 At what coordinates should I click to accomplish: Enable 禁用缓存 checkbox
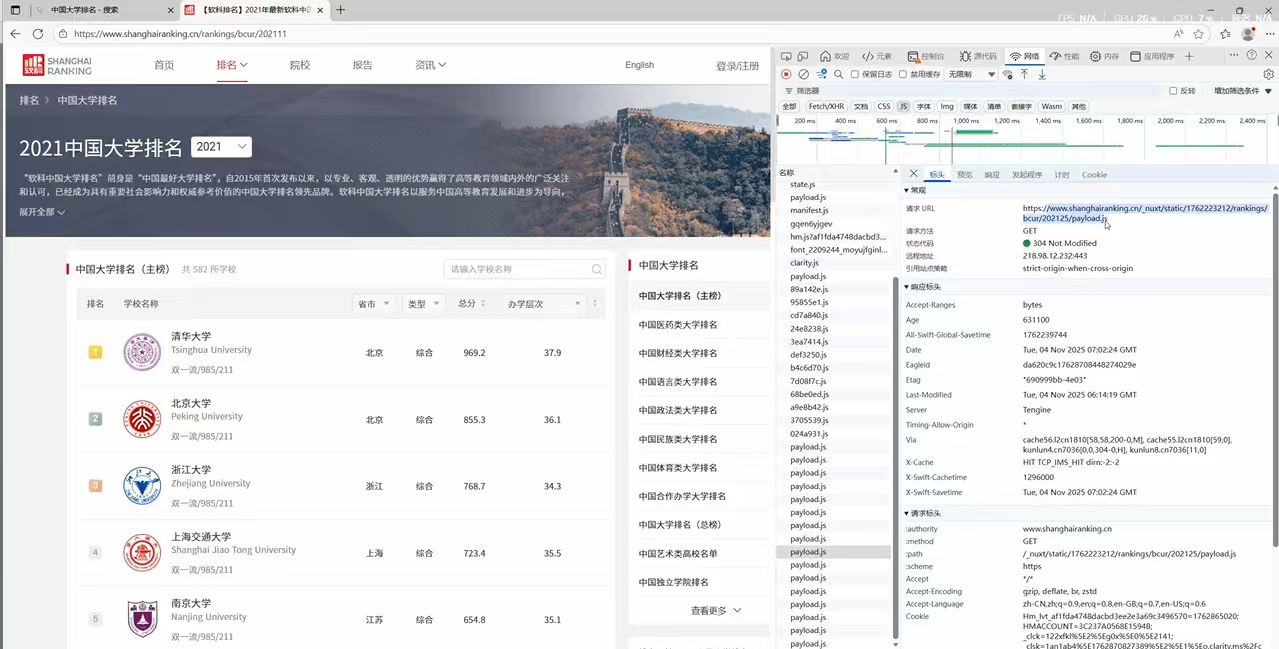click(x=903, y=74)
